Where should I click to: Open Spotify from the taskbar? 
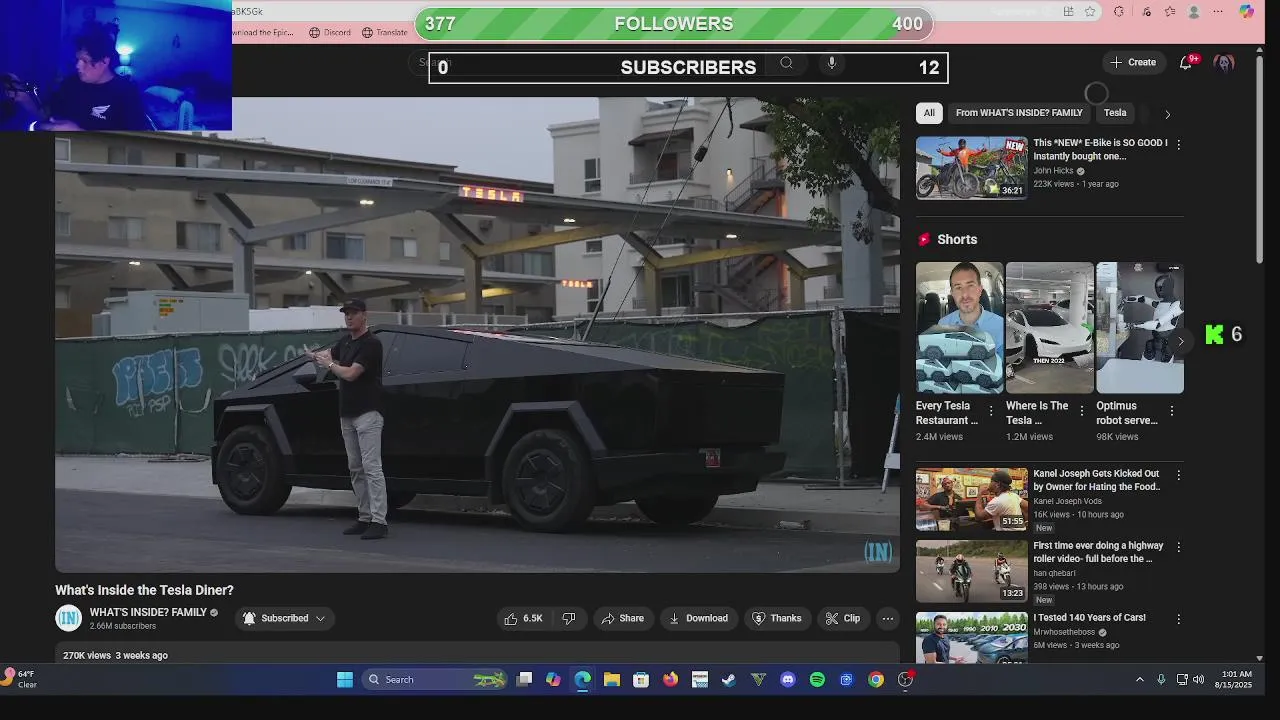click(x=817, y=680)
